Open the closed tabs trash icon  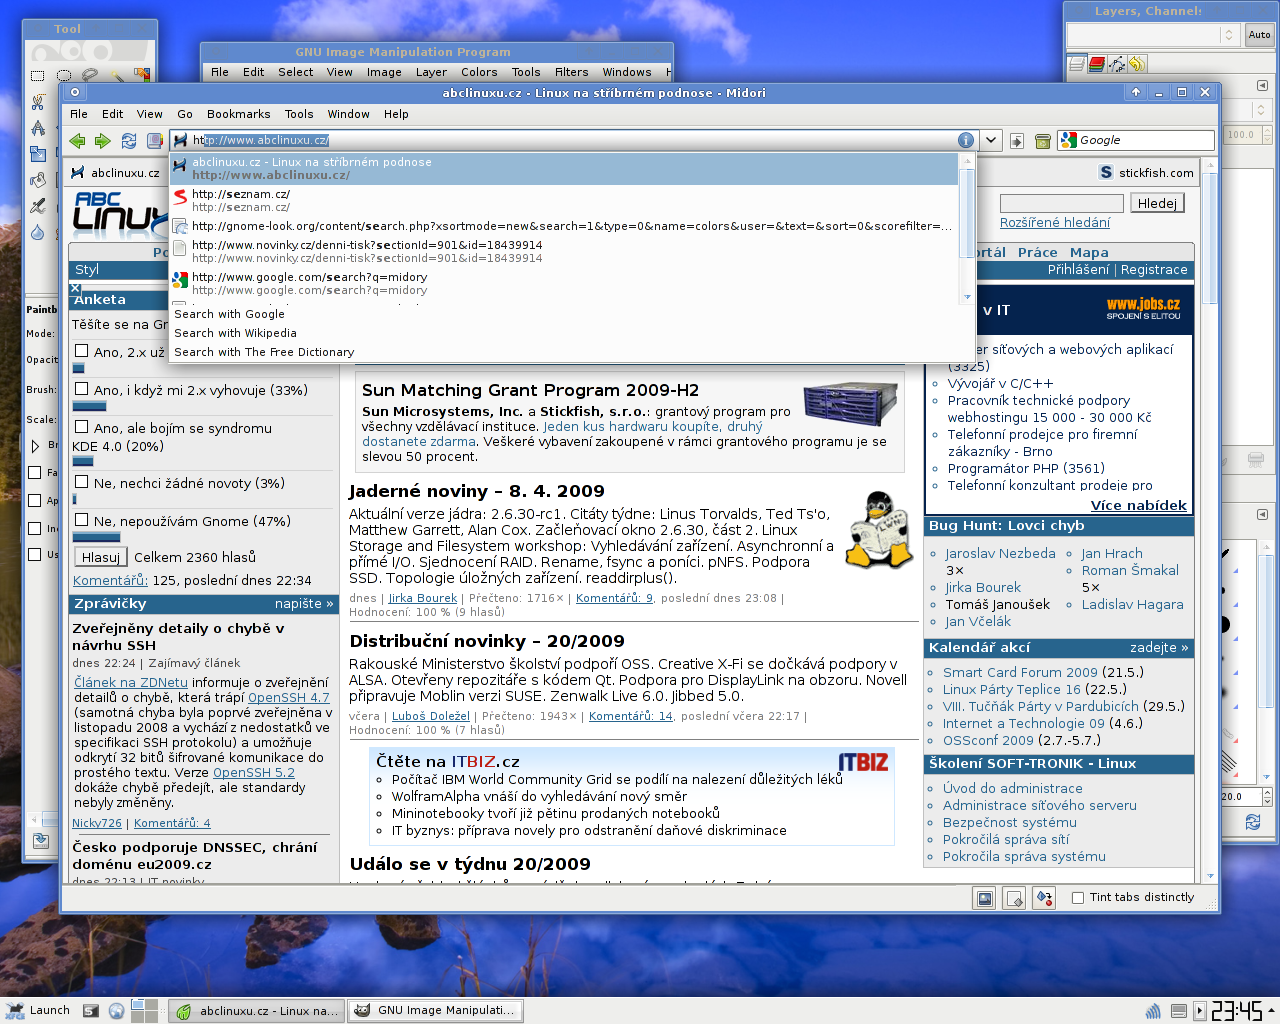click(x=1042, y=141)
